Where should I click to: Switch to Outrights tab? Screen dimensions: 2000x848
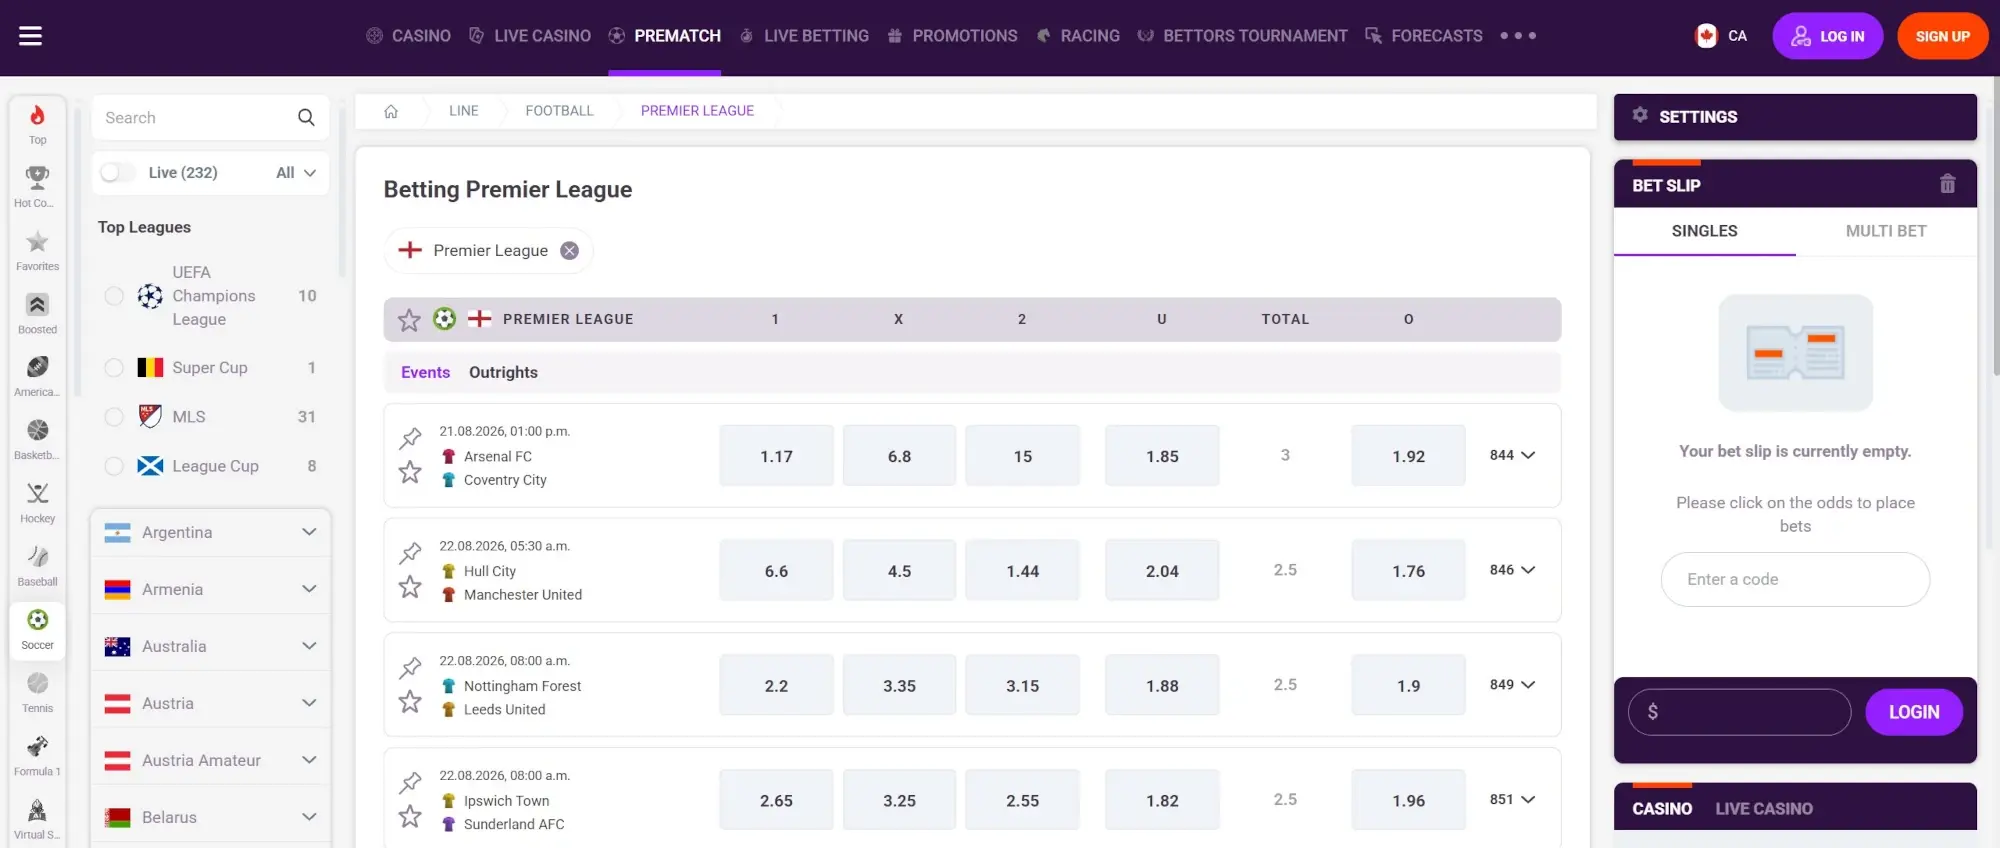pos(503,372)
